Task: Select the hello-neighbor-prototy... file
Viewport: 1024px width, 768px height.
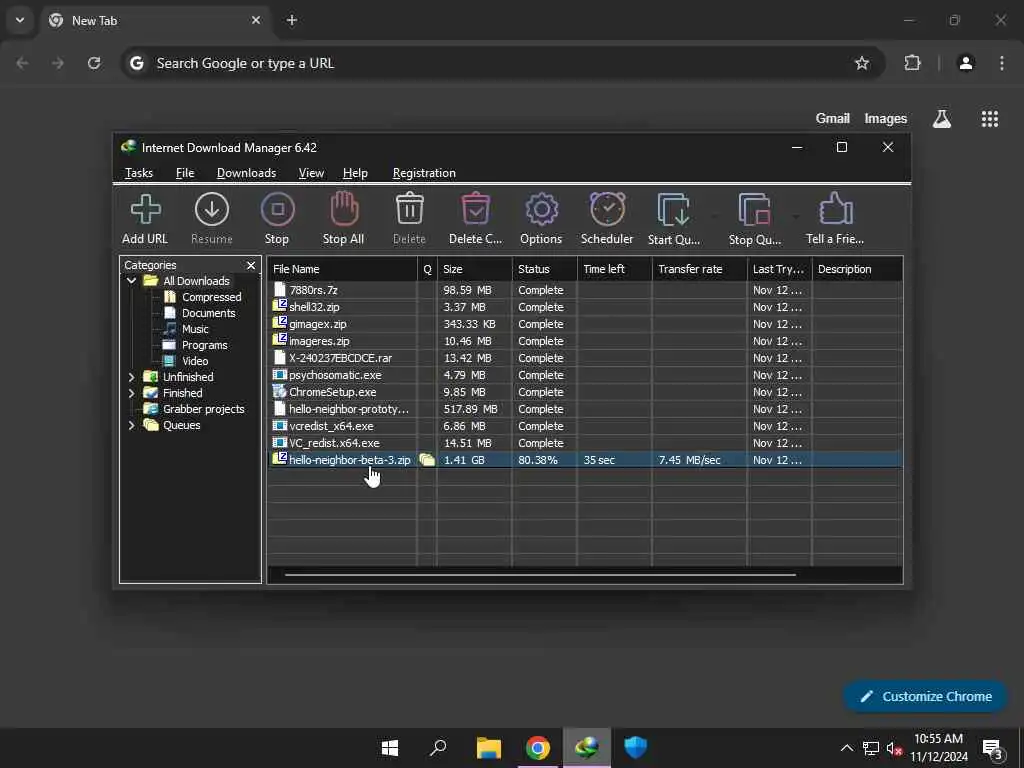Action: (349, 409)
